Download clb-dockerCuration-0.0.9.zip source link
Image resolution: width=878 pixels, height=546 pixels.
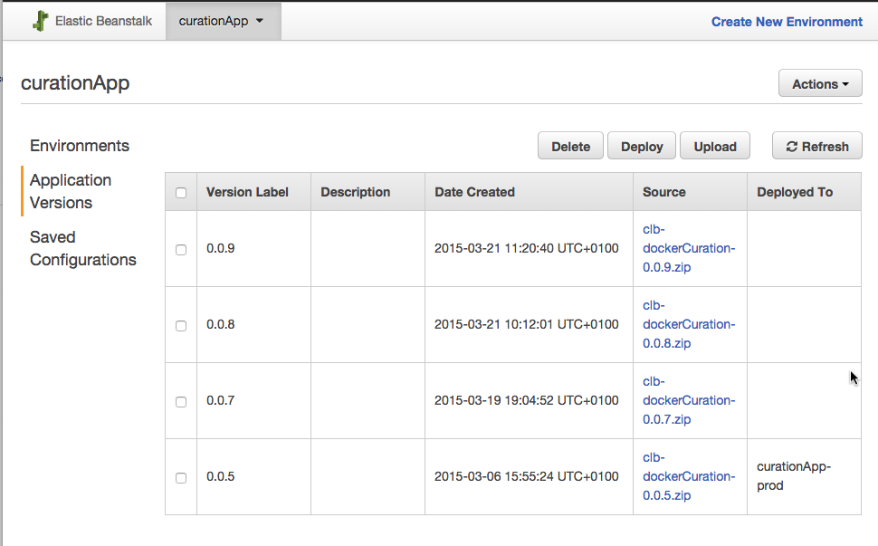tap(688, 248)
